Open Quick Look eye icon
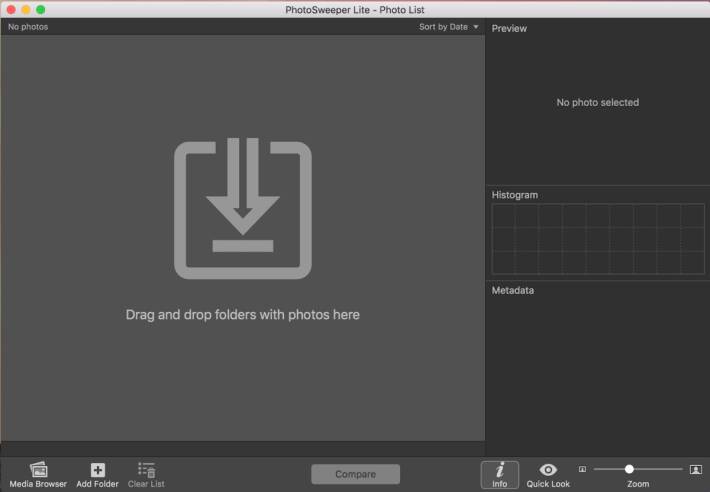Viewport: 710px width, 492px height. [x=548, y=470]
